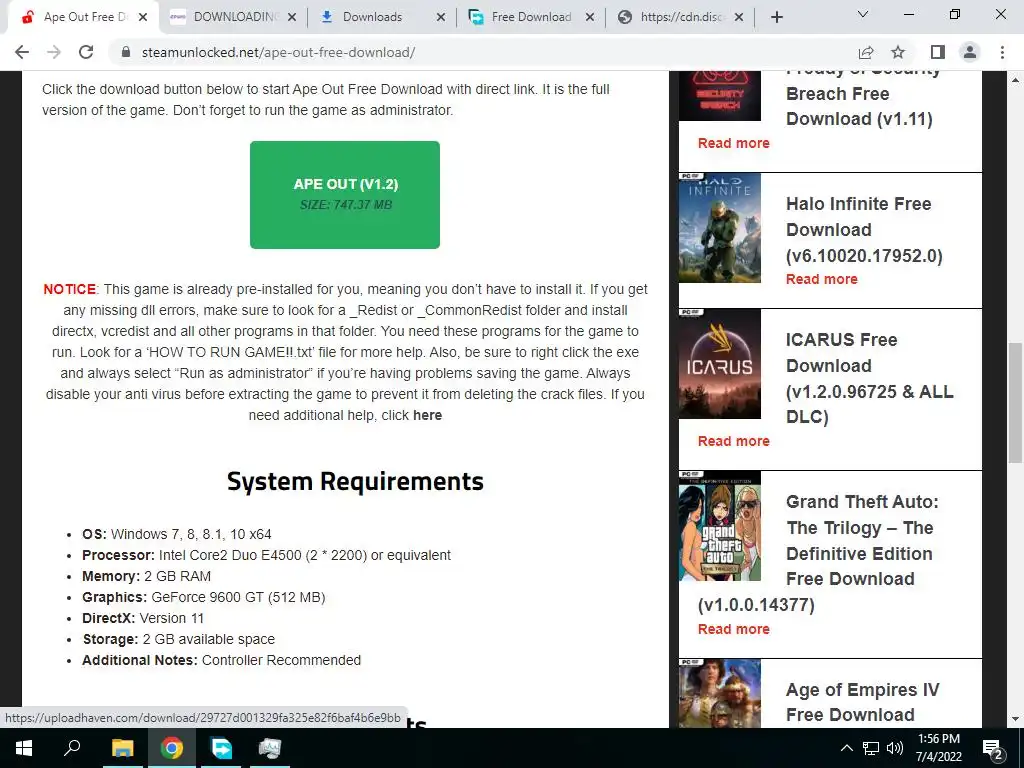The height and width of the screenshot is (768, 1024).
Task: Open the blue arrow taskbar app
Action: [221, 748]
